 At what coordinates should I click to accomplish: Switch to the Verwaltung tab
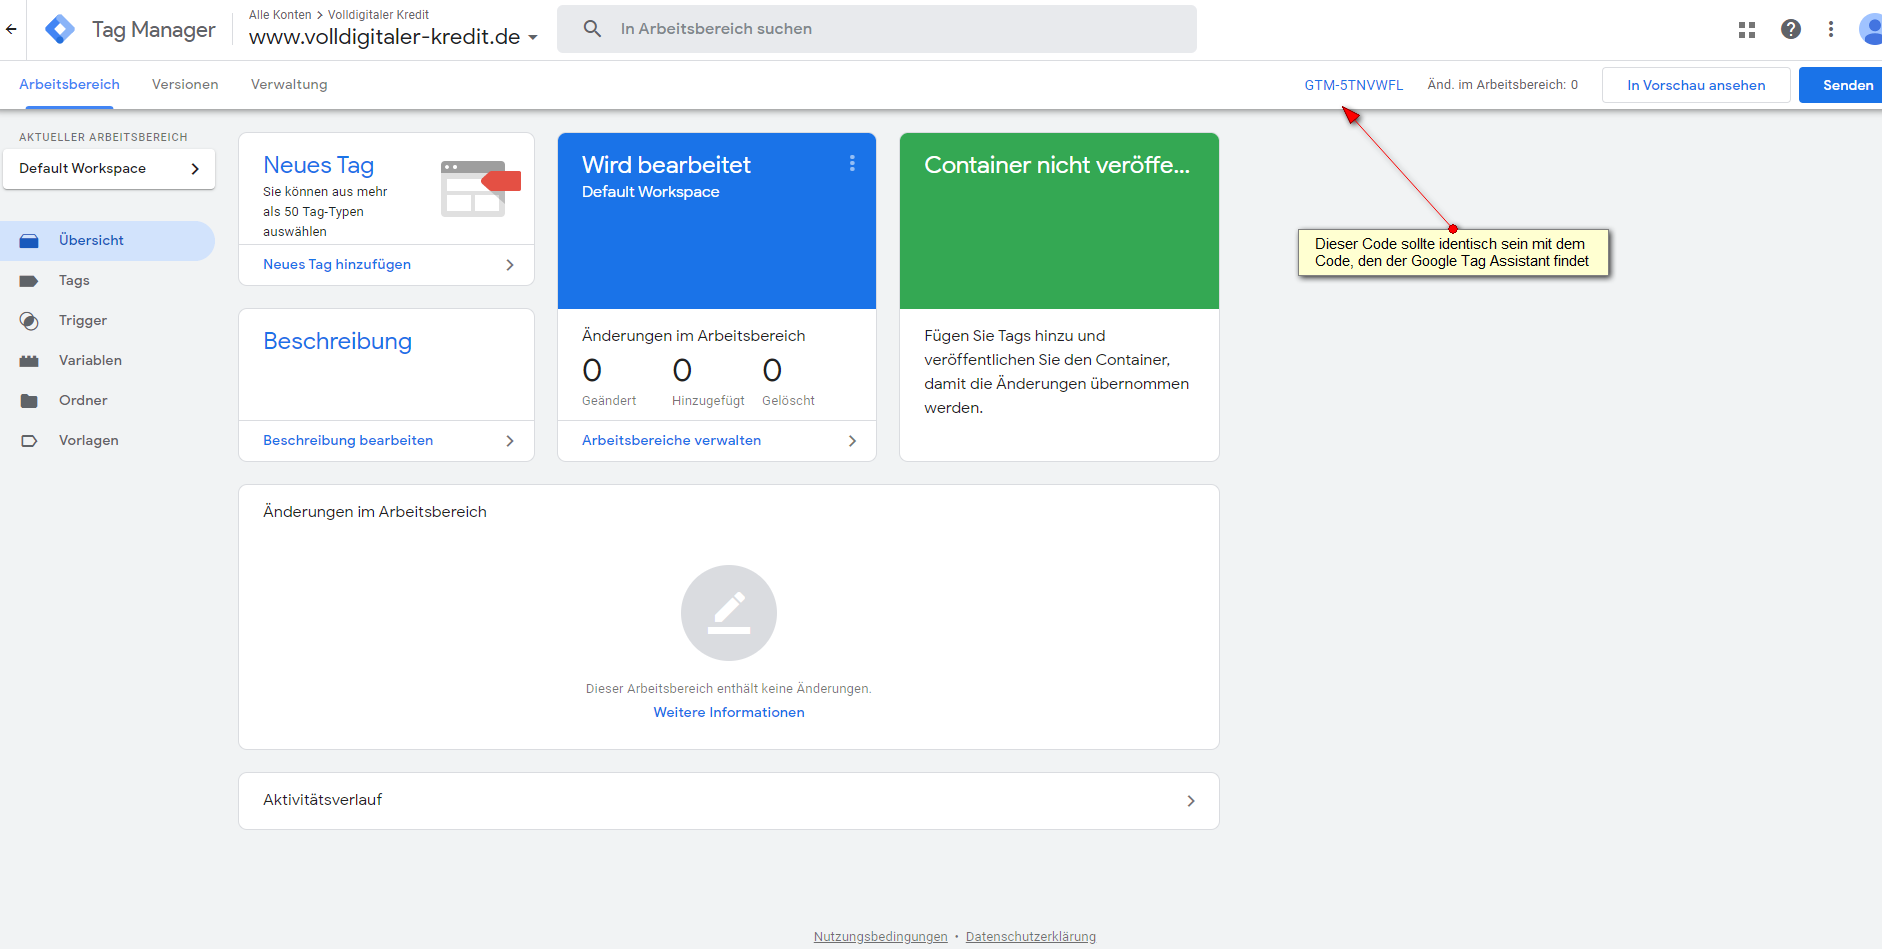[x=289, y=85]
